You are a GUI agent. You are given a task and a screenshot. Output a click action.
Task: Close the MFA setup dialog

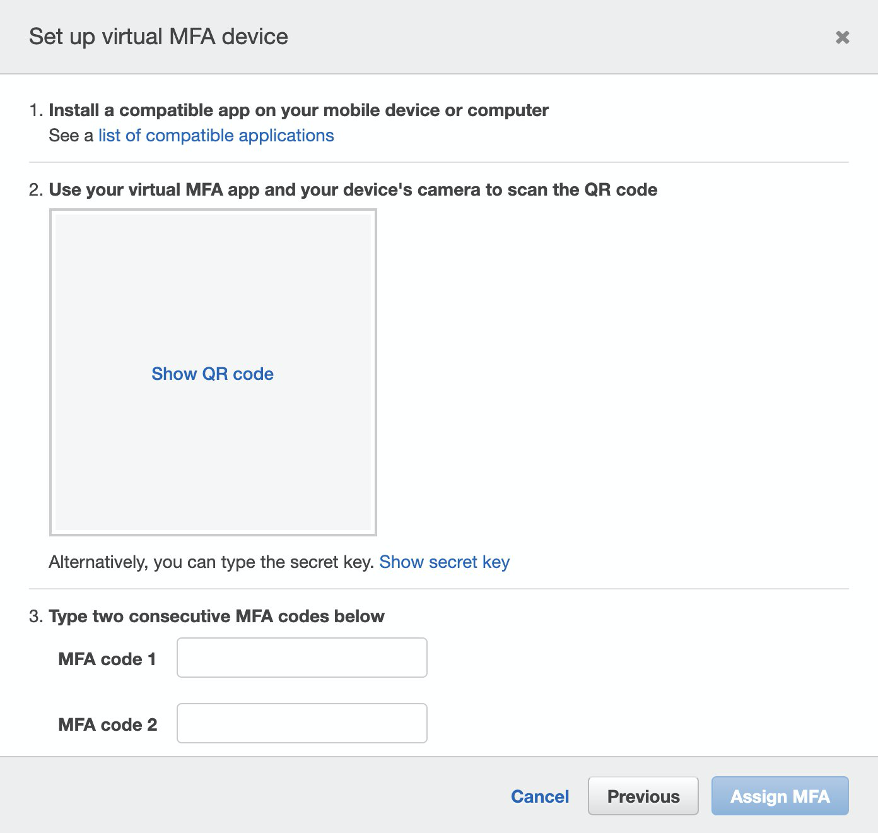842,37
